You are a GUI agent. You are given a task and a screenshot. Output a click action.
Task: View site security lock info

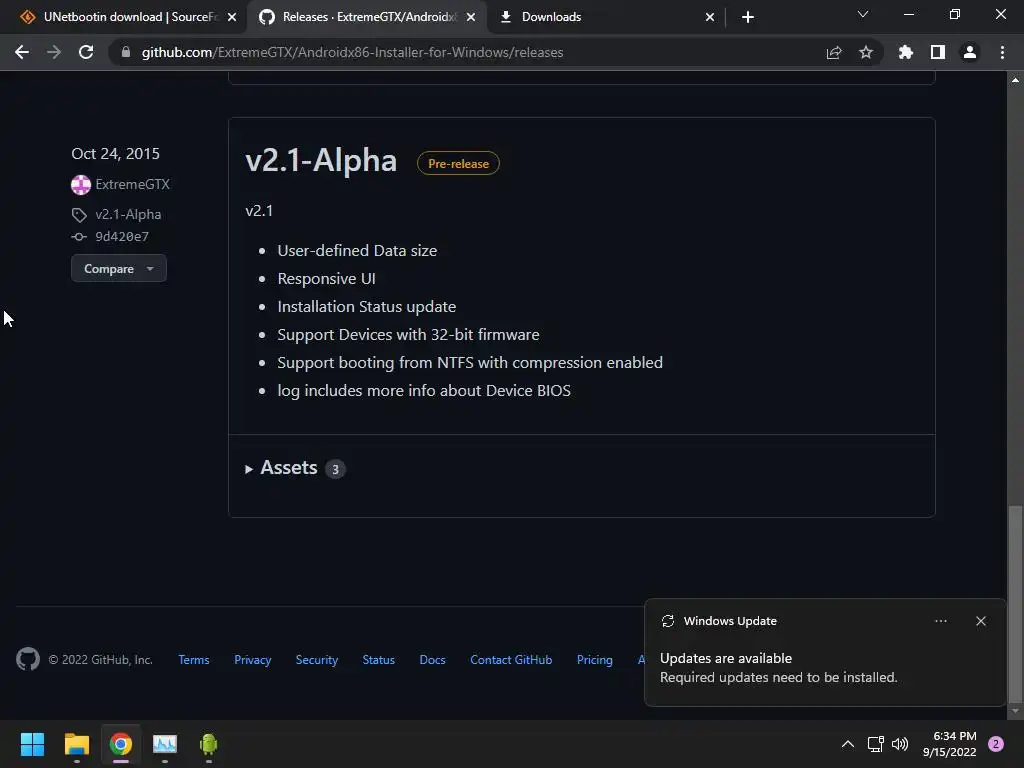click(126, 52)
